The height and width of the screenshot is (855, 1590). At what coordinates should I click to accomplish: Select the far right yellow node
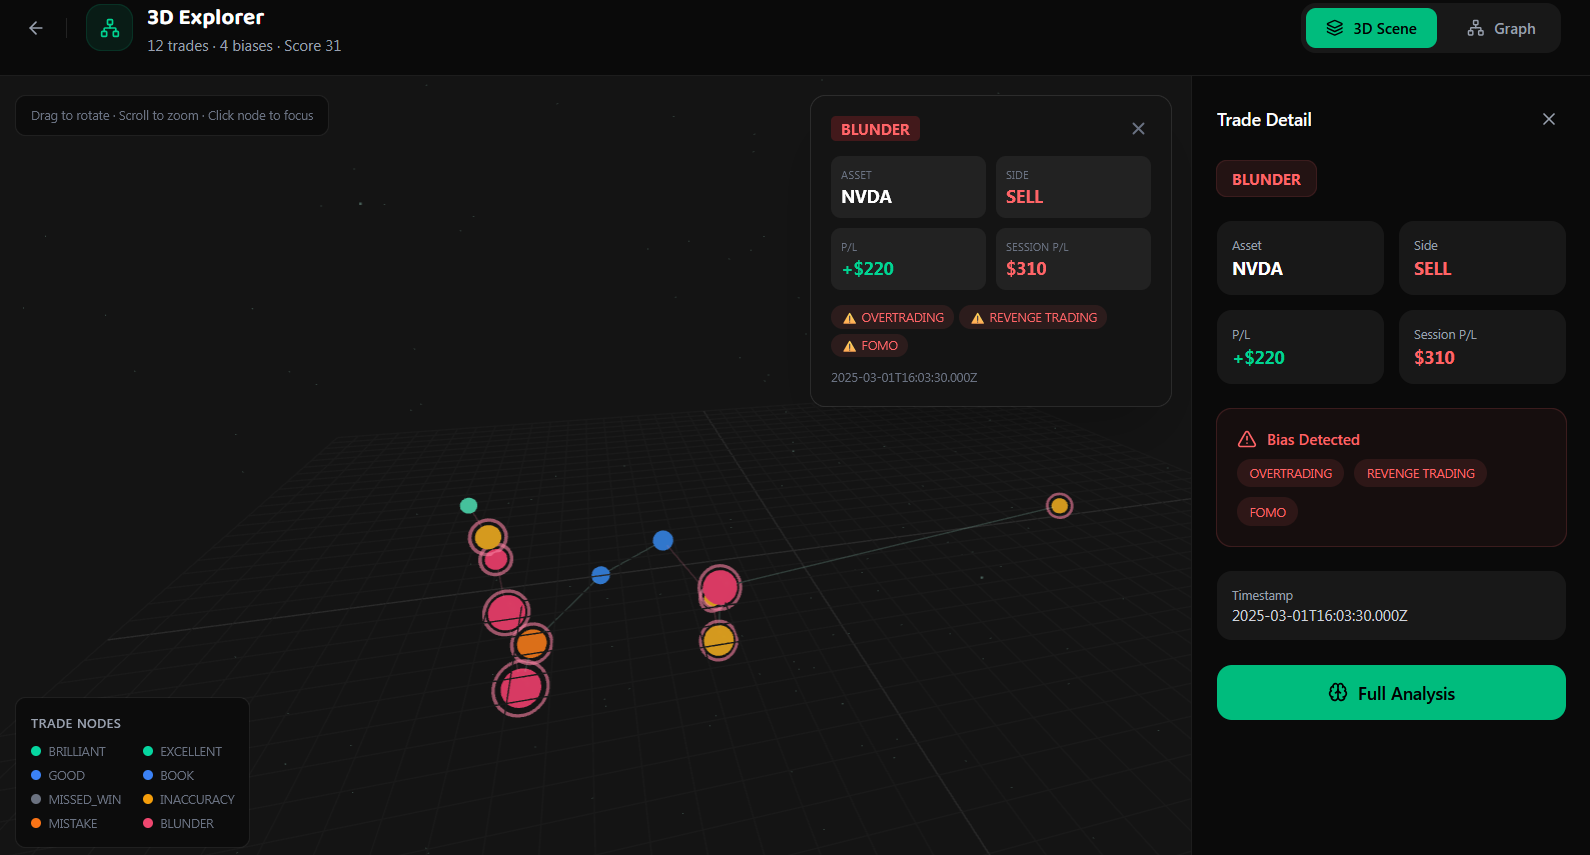[1059, 505]
